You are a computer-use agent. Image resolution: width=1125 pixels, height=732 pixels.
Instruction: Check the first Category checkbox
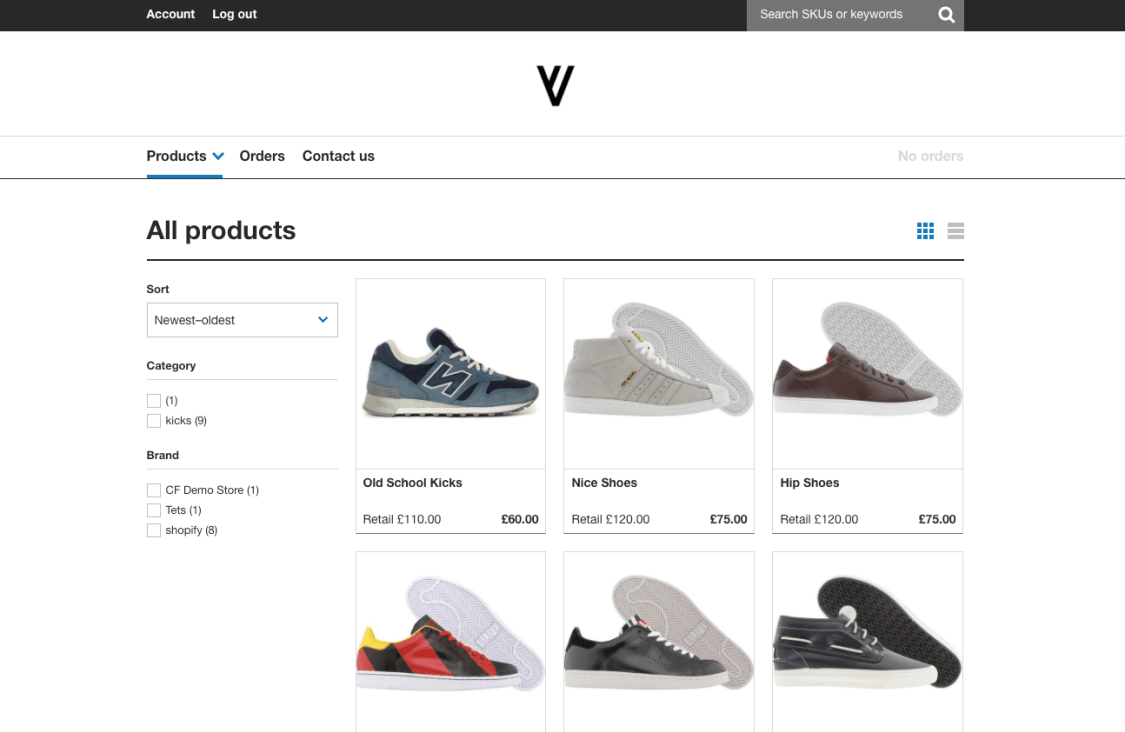click(153, 400)
